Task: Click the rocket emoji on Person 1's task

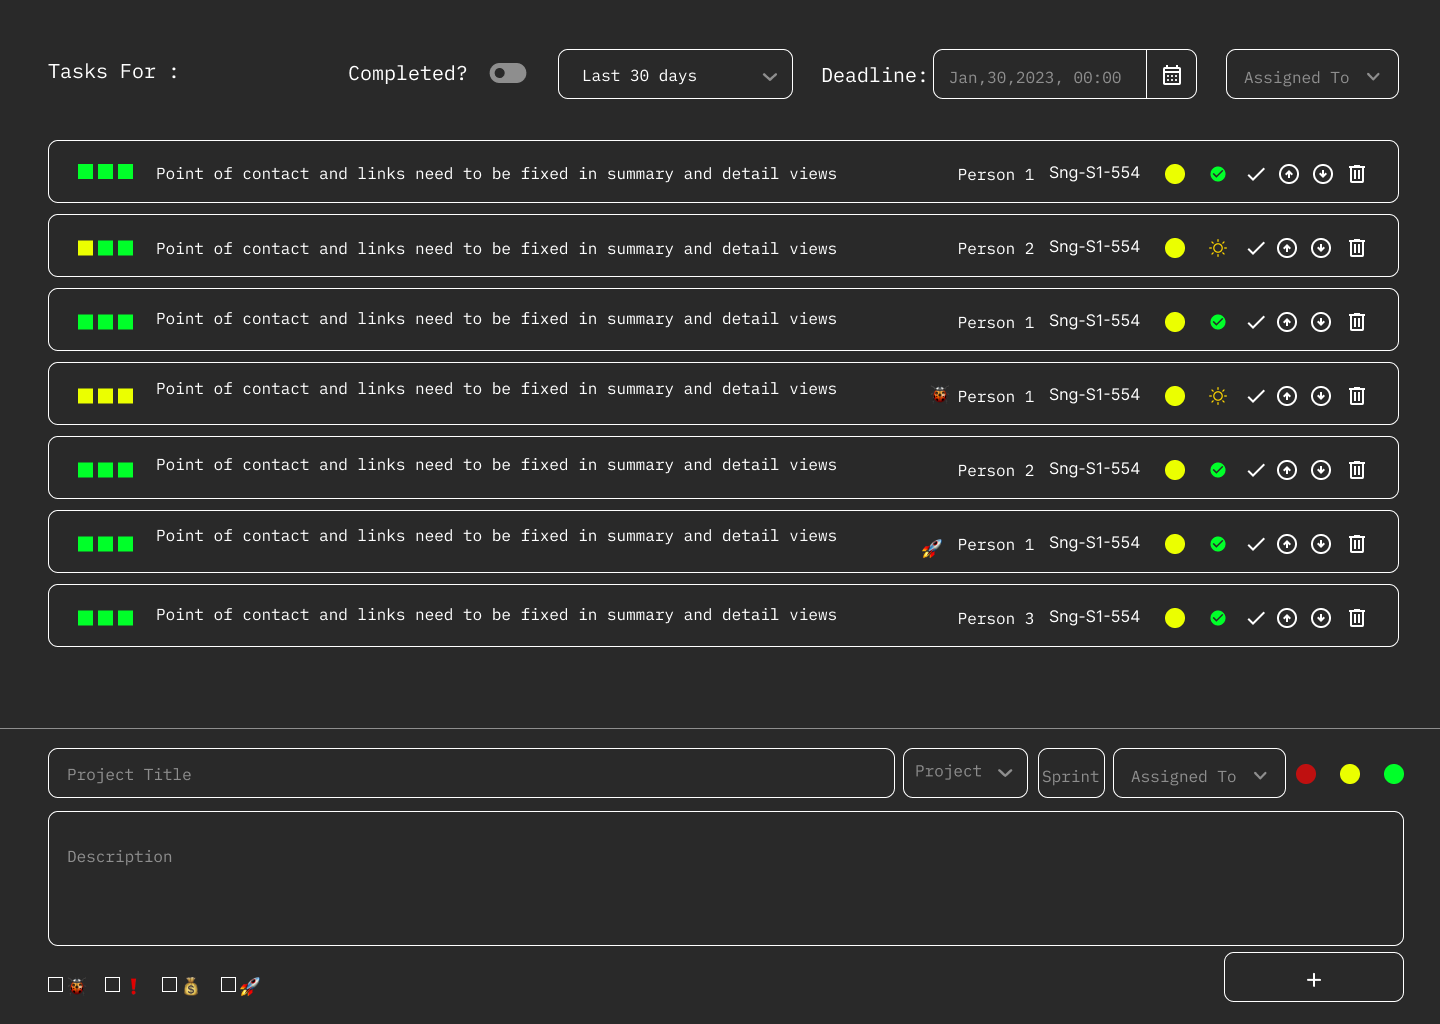Action: [x=930, y=548]
